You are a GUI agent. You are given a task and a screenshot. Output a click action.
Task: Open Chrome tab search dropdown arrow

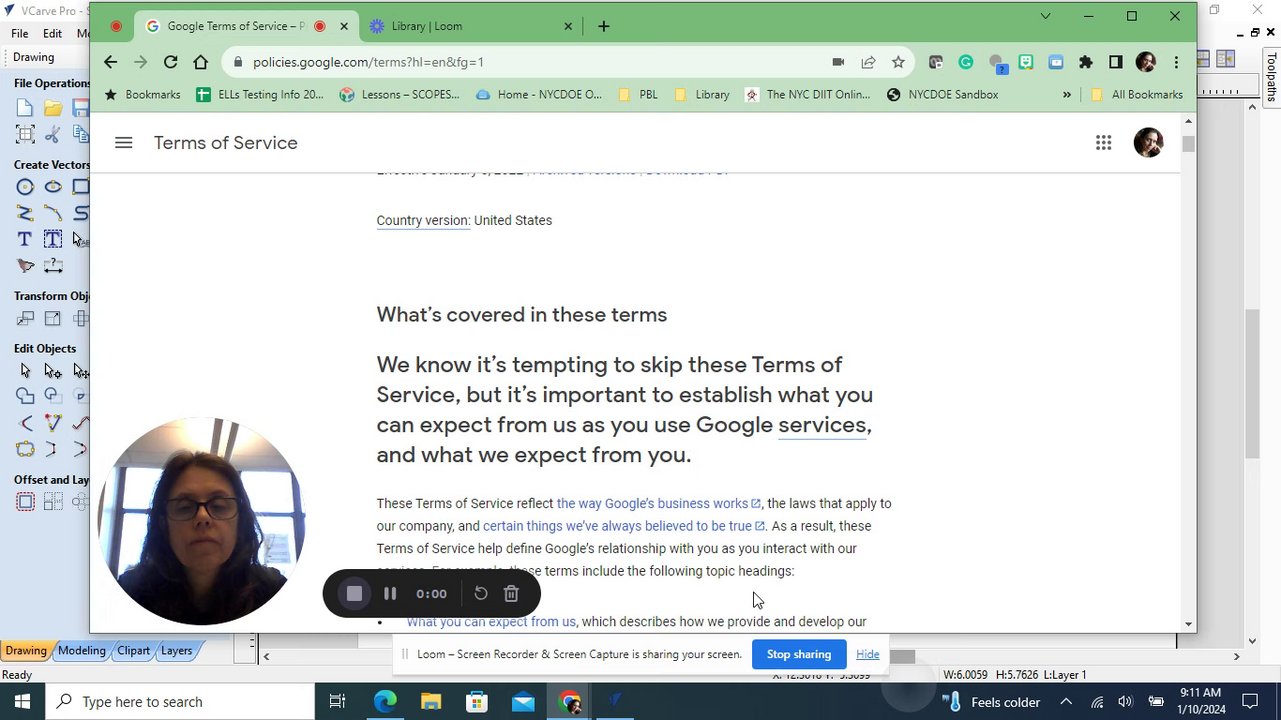pos(1045,16)
